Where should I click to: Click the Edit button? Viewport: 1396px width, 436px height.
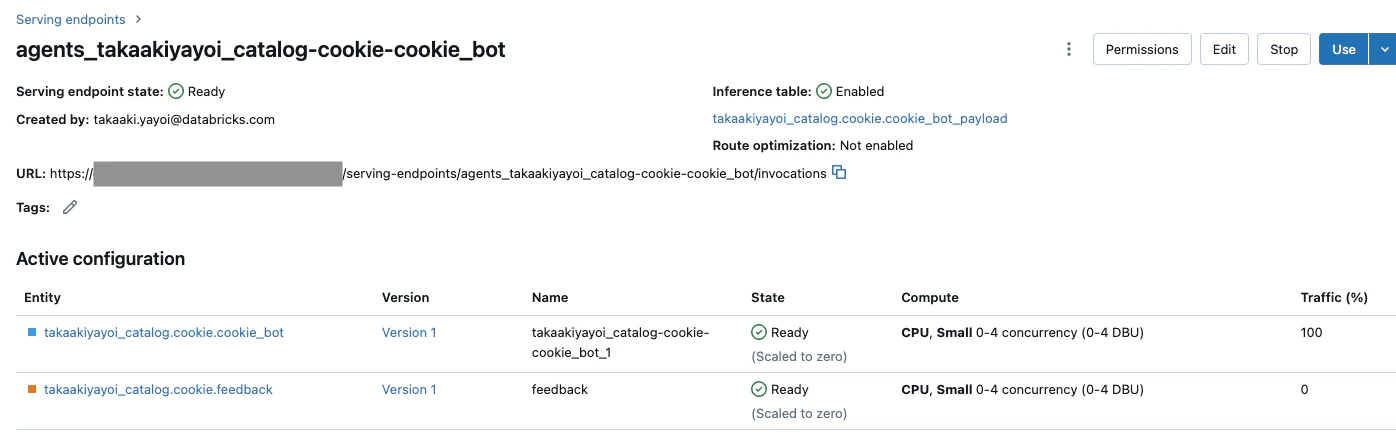pos(1224,49)
